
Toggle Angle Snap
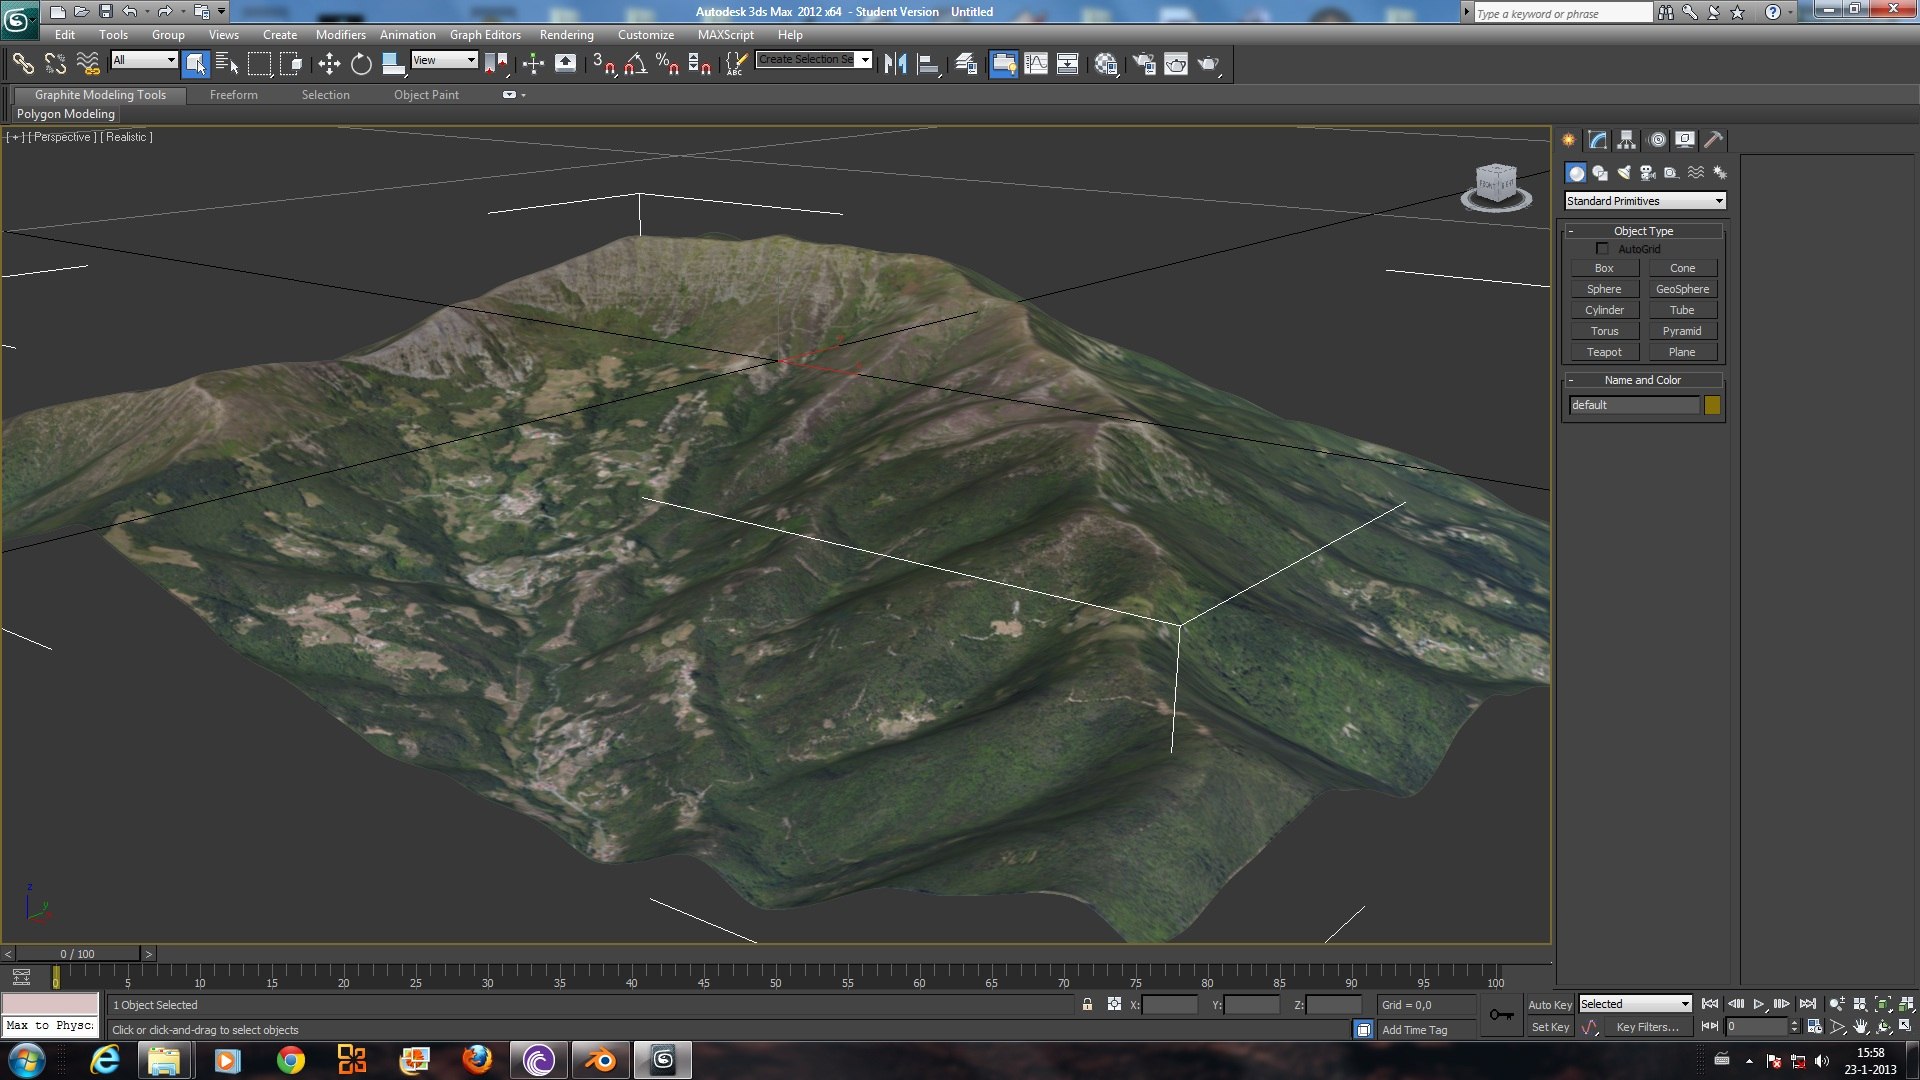pyautogui.click(x=635, y=64)
